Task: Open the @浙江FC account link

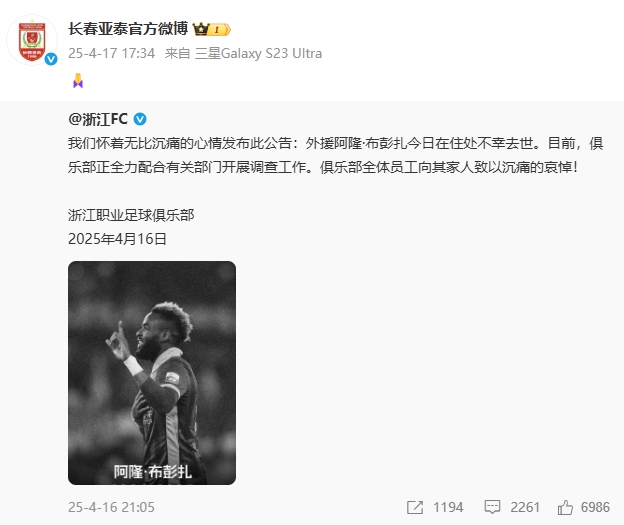Action: point(98,119)
